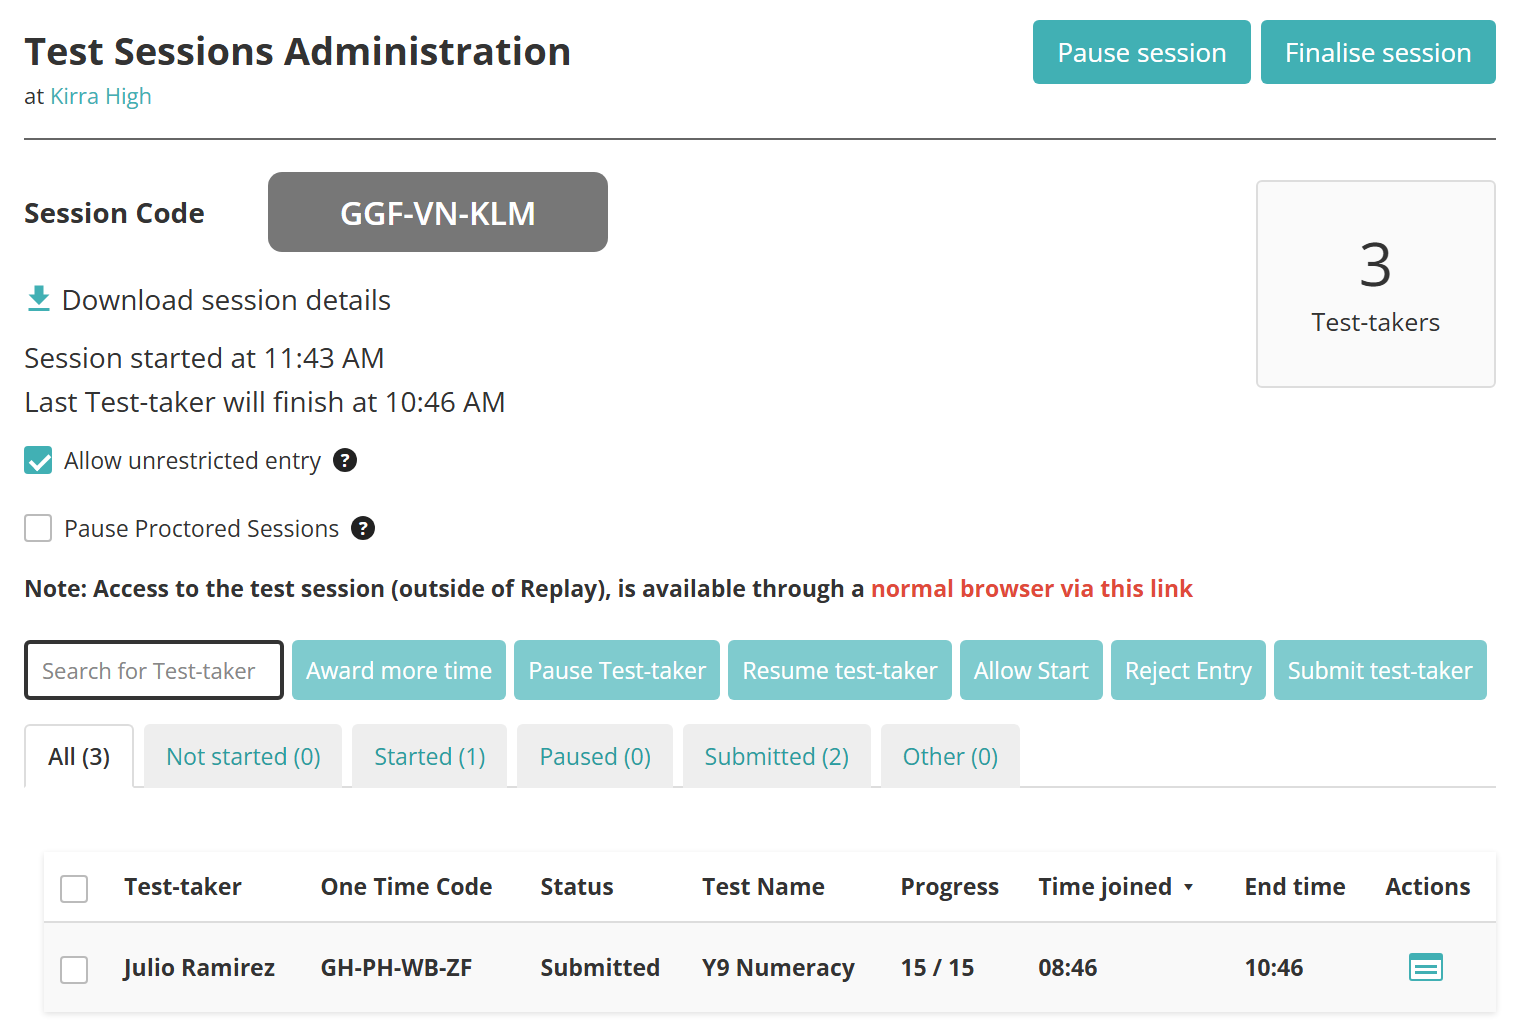This screenshot has height=1032, width=1520.
Task: Show the Started (1) tab
Action: (430, 756)
